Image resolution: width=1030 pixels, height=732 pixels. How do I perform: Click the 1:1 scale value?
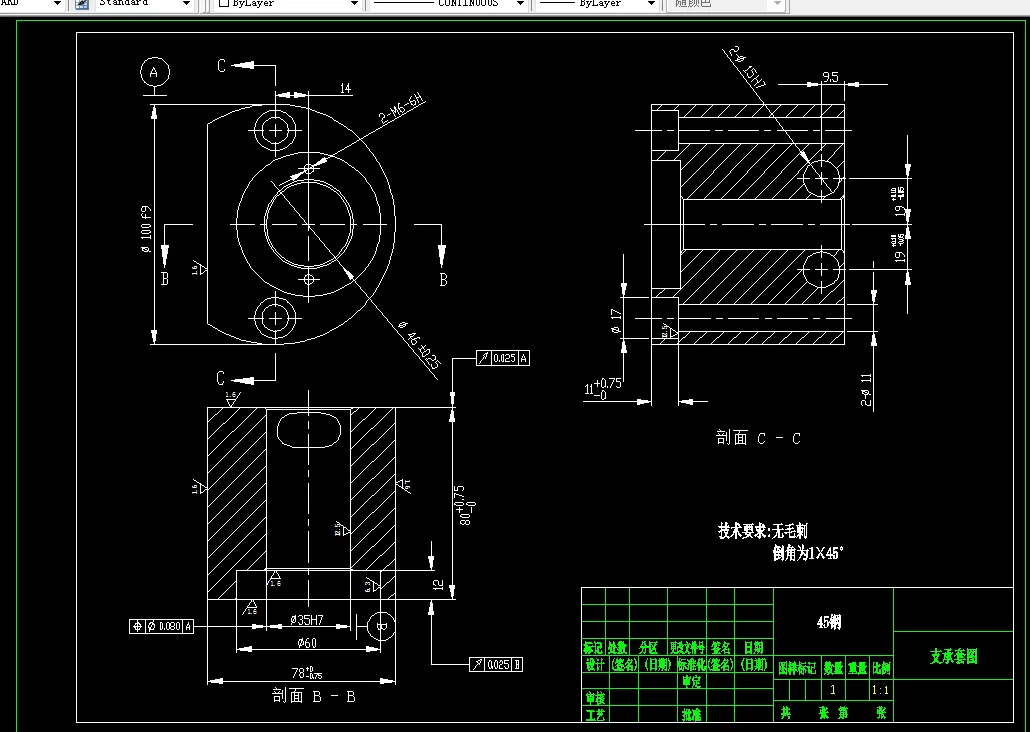(x=880, y=690)
